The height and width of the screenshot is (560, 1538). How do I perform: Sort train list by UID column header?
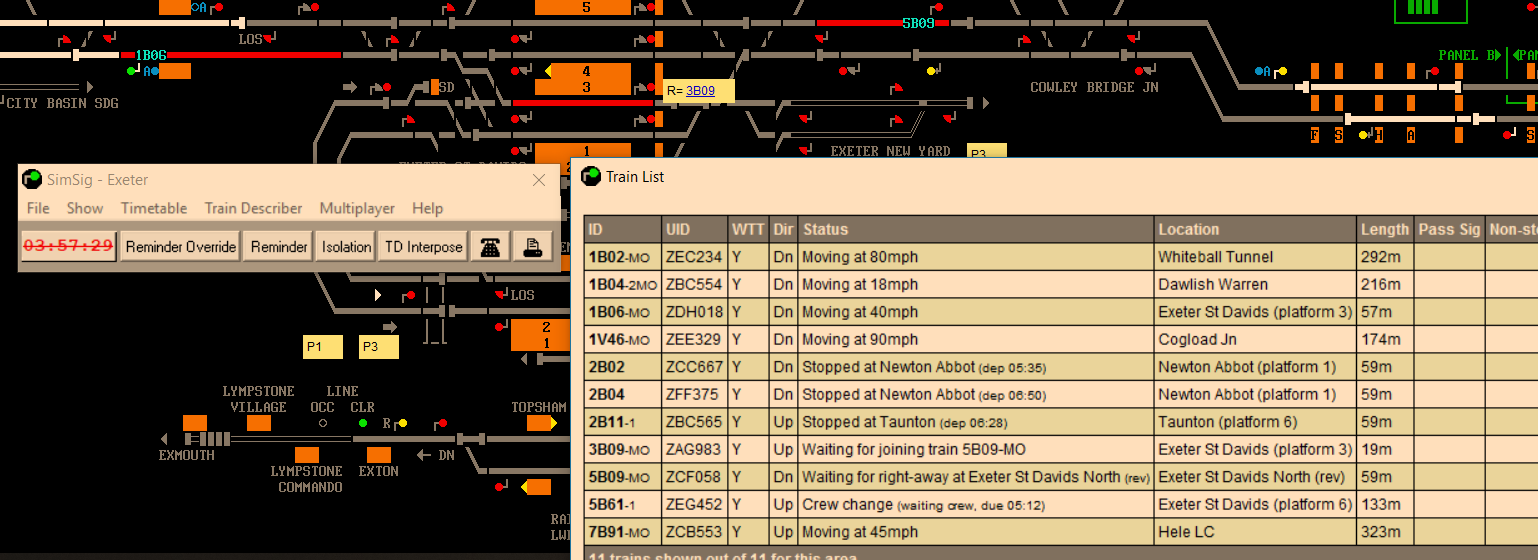(x=694, y=229)
